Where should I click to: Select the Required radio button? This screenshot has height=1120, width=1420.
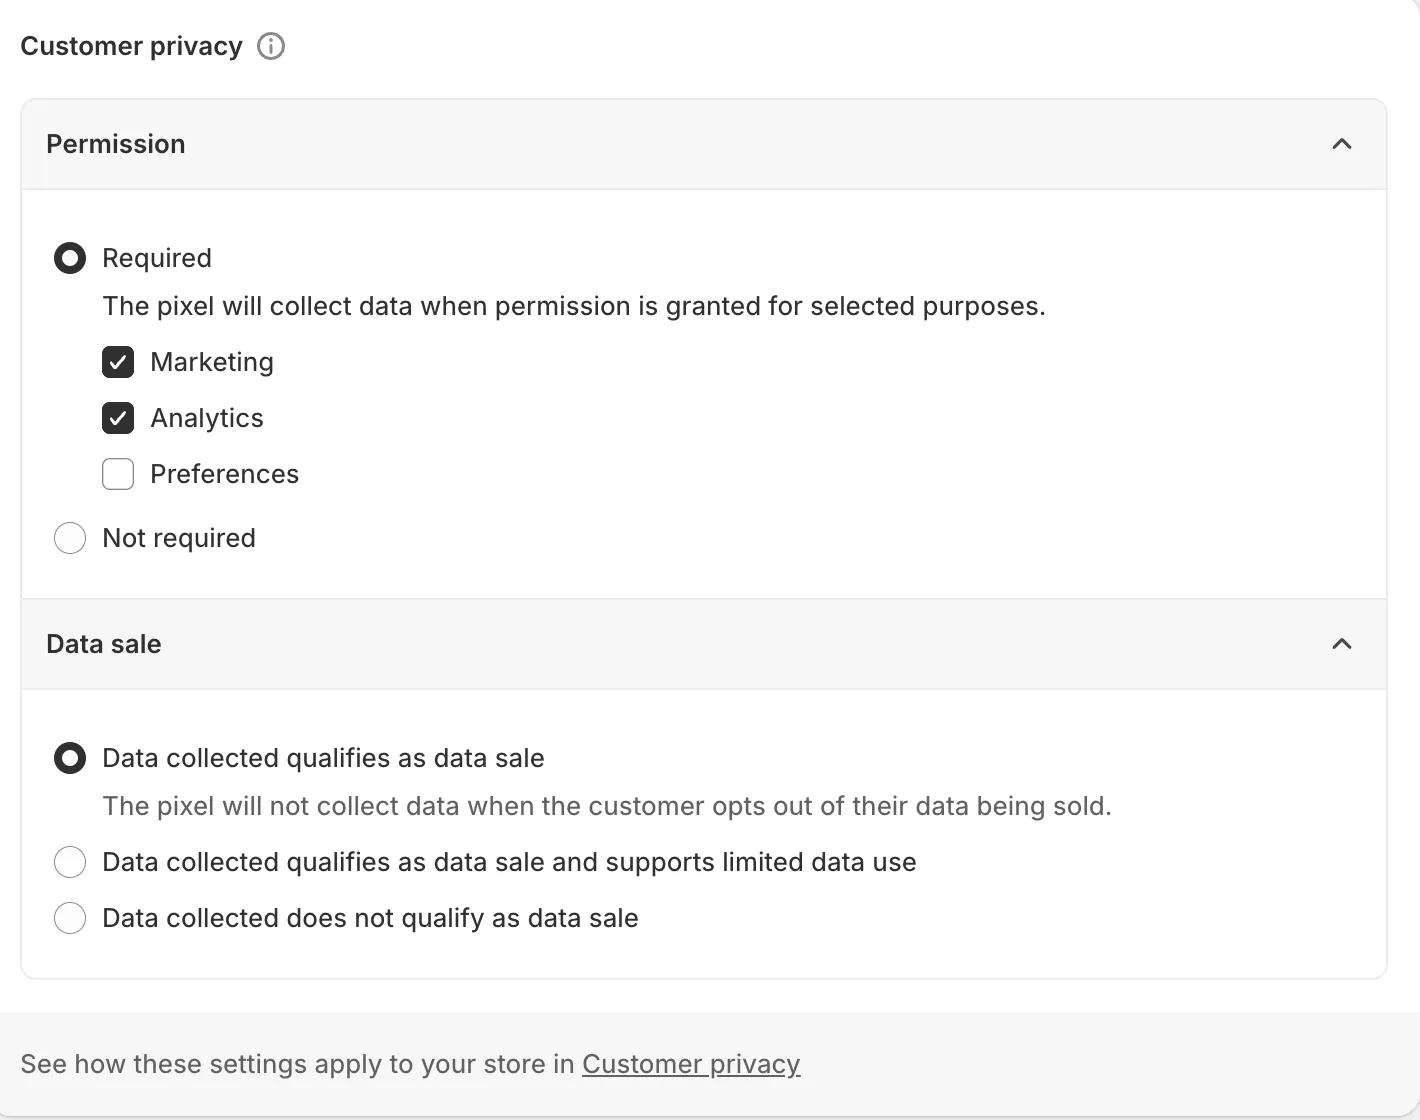coord(70,258)
